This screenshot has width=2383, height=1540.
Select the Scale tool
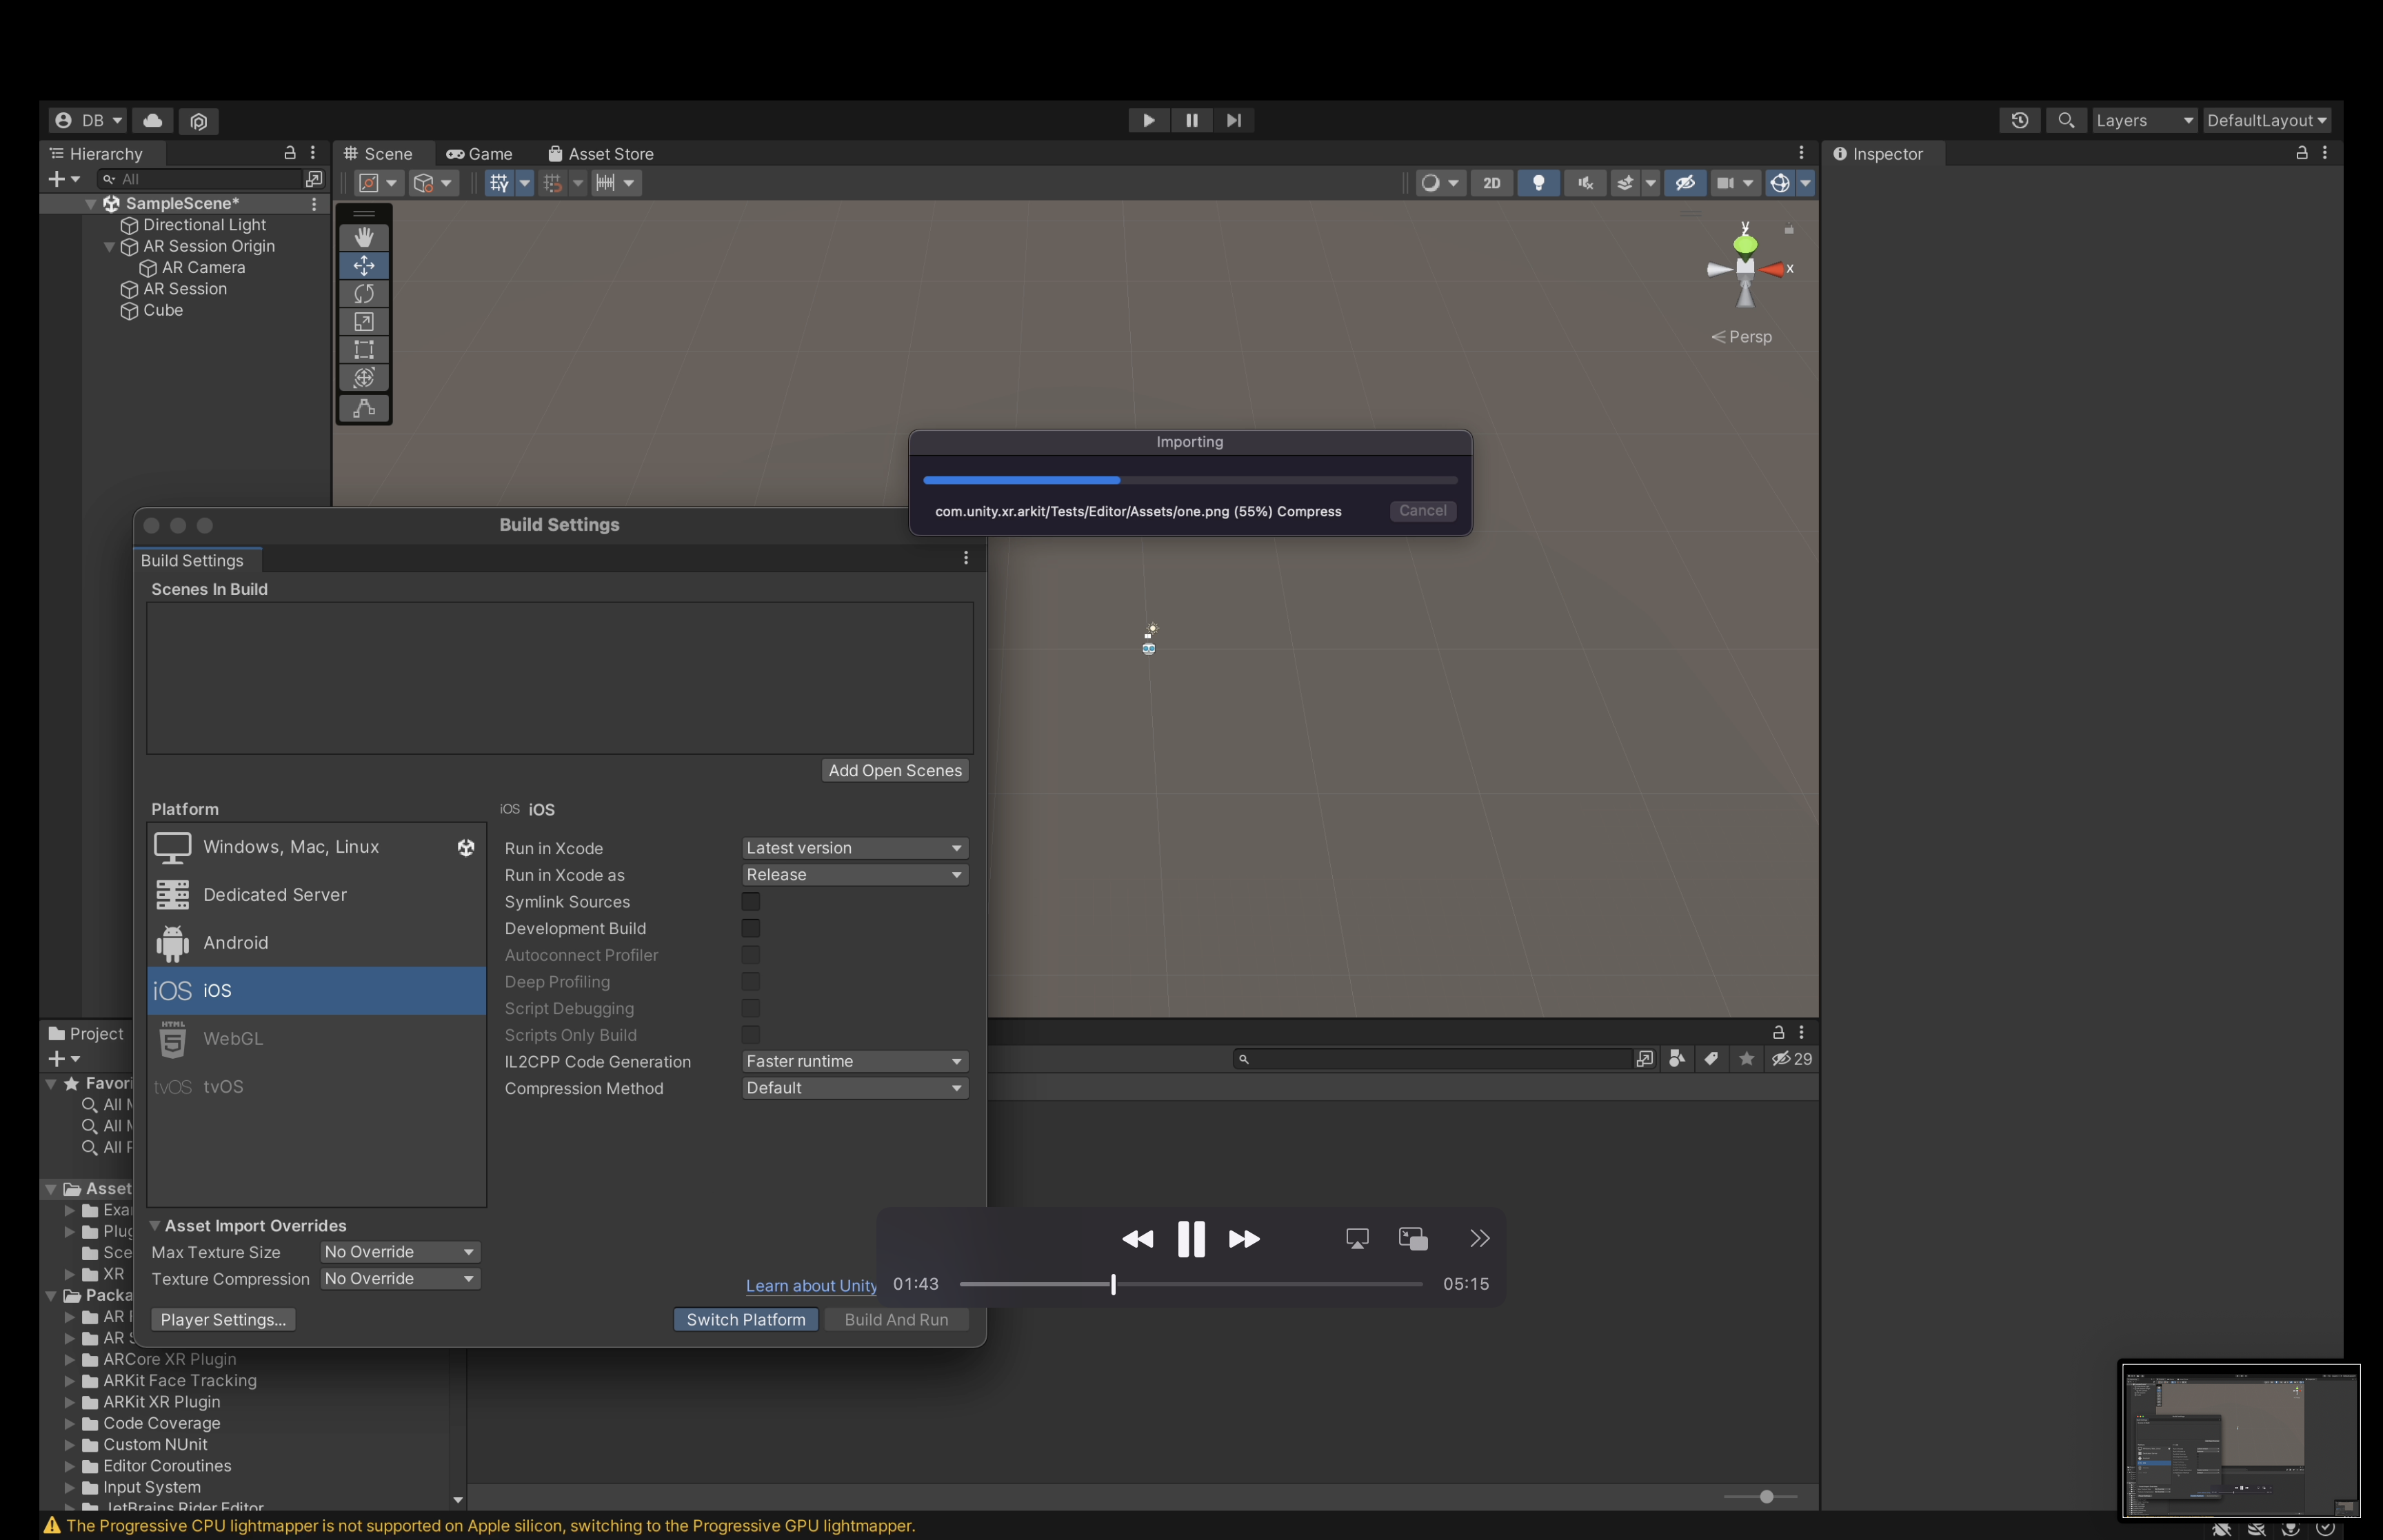coord(364,321)
